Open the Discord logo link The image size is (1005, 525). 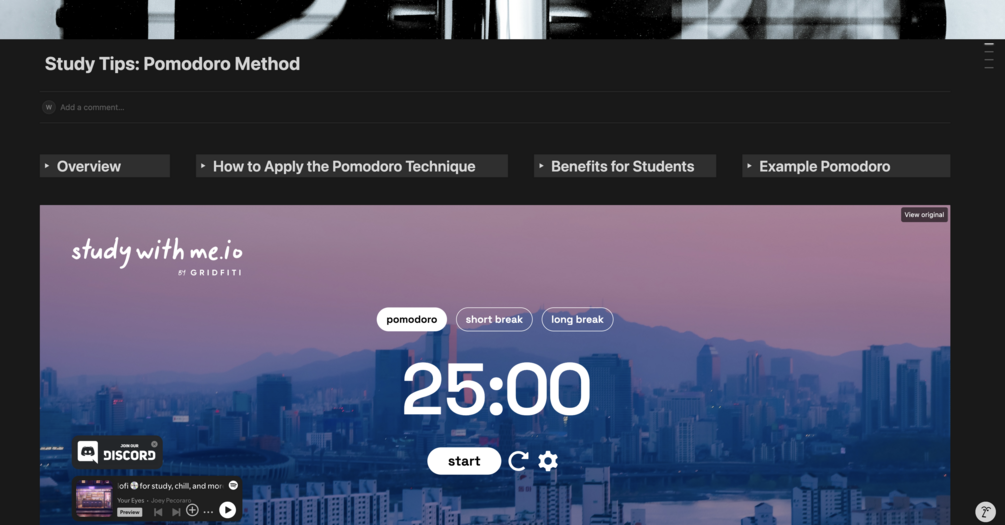[87, 452]
